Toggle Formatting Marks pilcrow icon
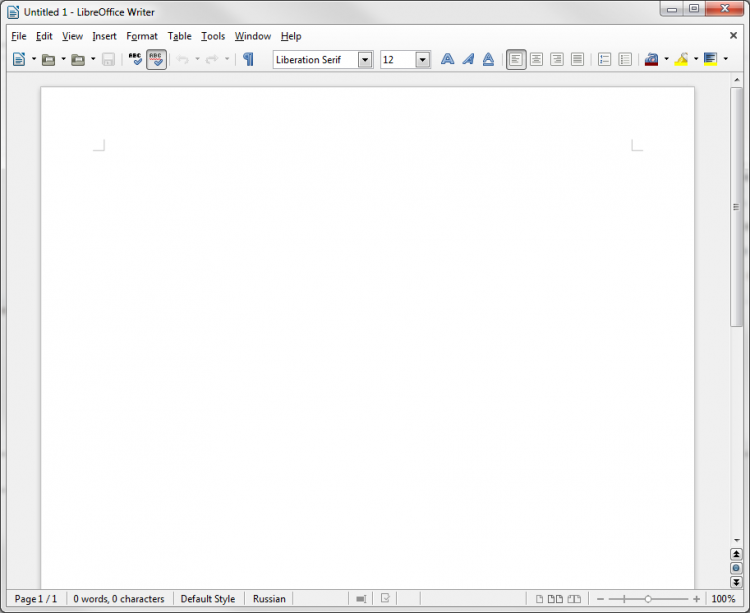Viewport: 750px width, 613px height. [248, 59]
